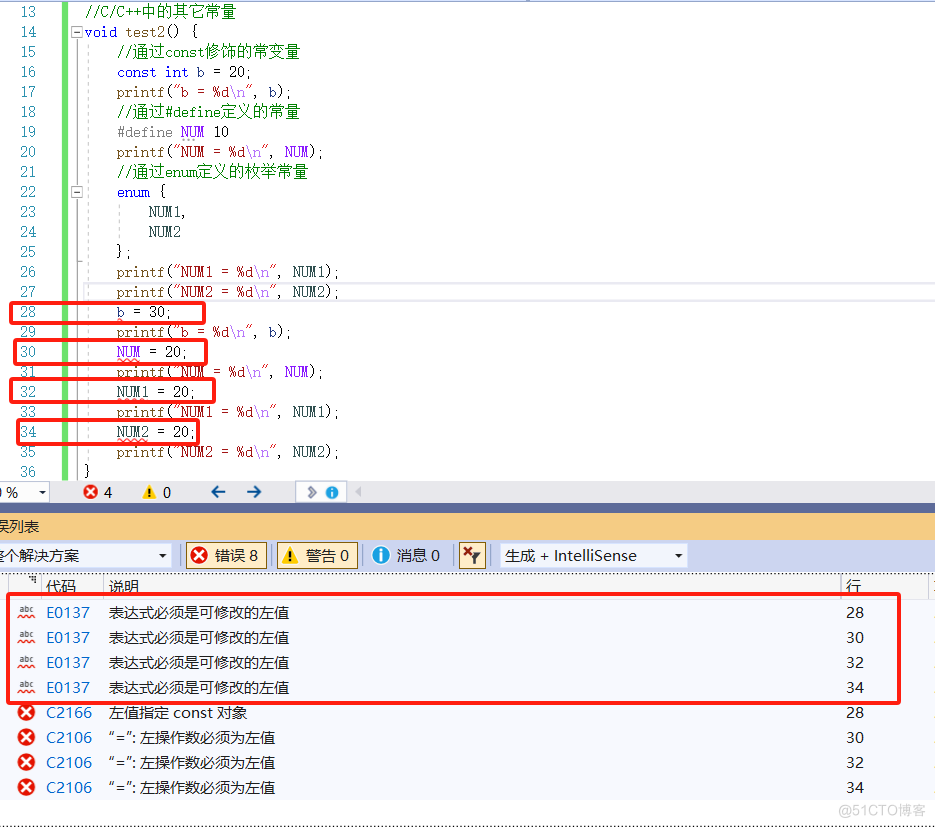Toggle the 警告 0 warnings filter
Viewport: 935px width, 827px height.
tap(316, 556)
